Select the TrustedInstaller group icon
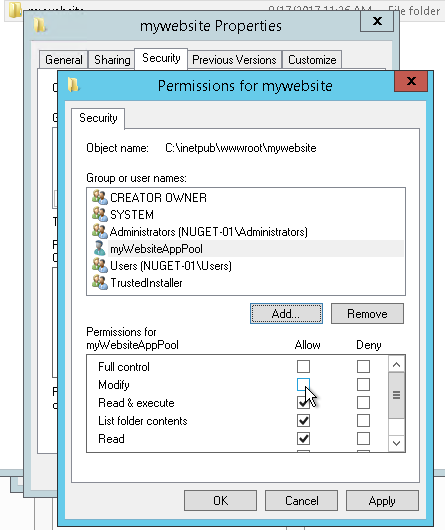Image resolution: width=445 pixels, height=530 pixels. click(100, 282)
